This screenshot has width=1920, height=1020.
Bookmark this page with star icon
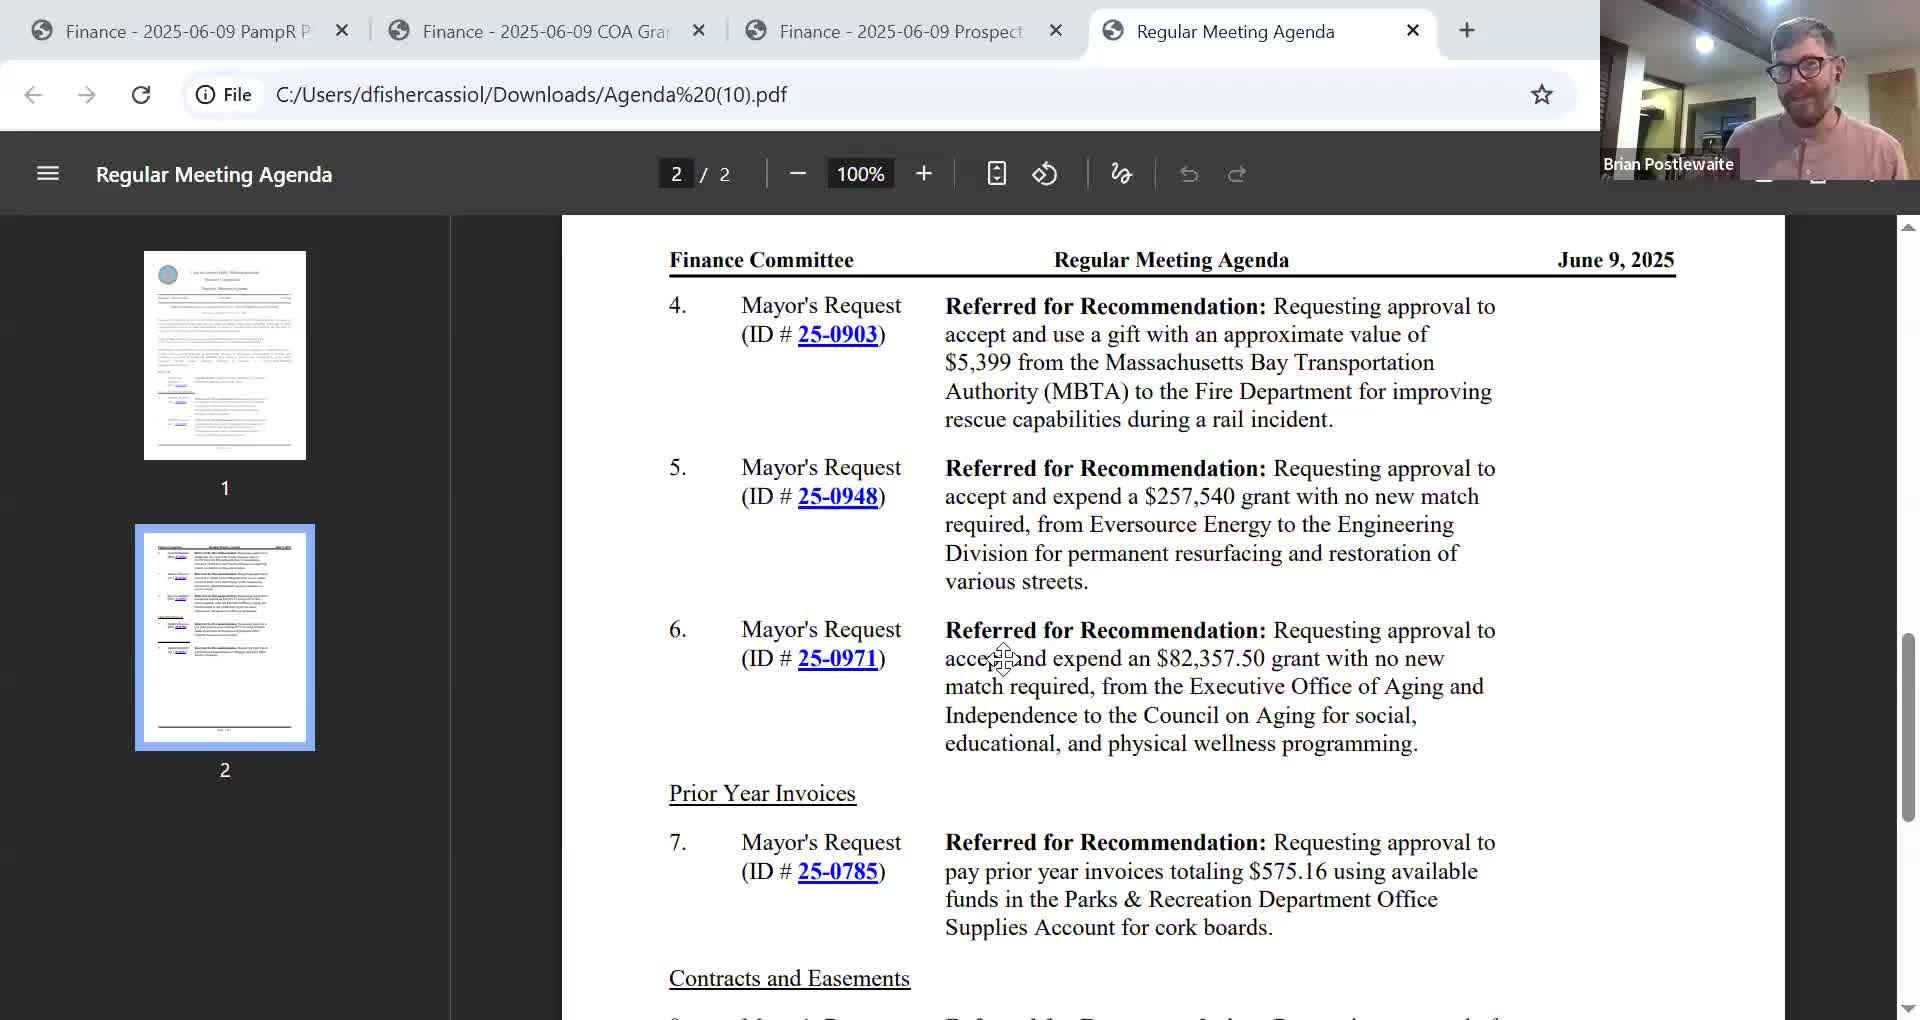(1541, 95)
